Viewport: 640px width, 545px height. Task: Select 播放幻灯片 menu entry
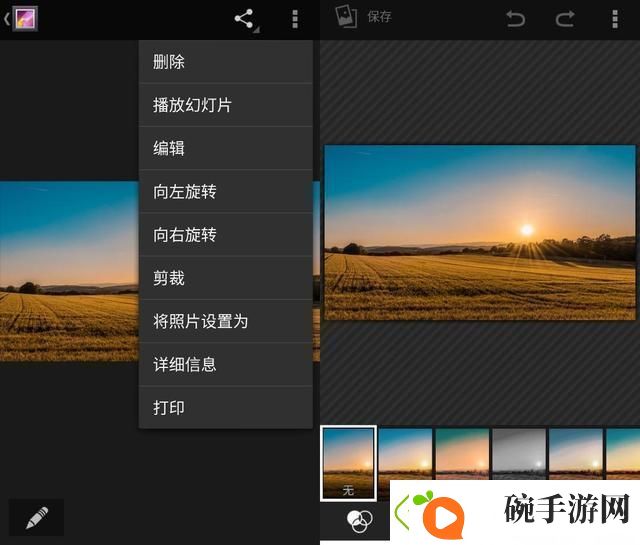pyautogui.click(x=226, y=105)
